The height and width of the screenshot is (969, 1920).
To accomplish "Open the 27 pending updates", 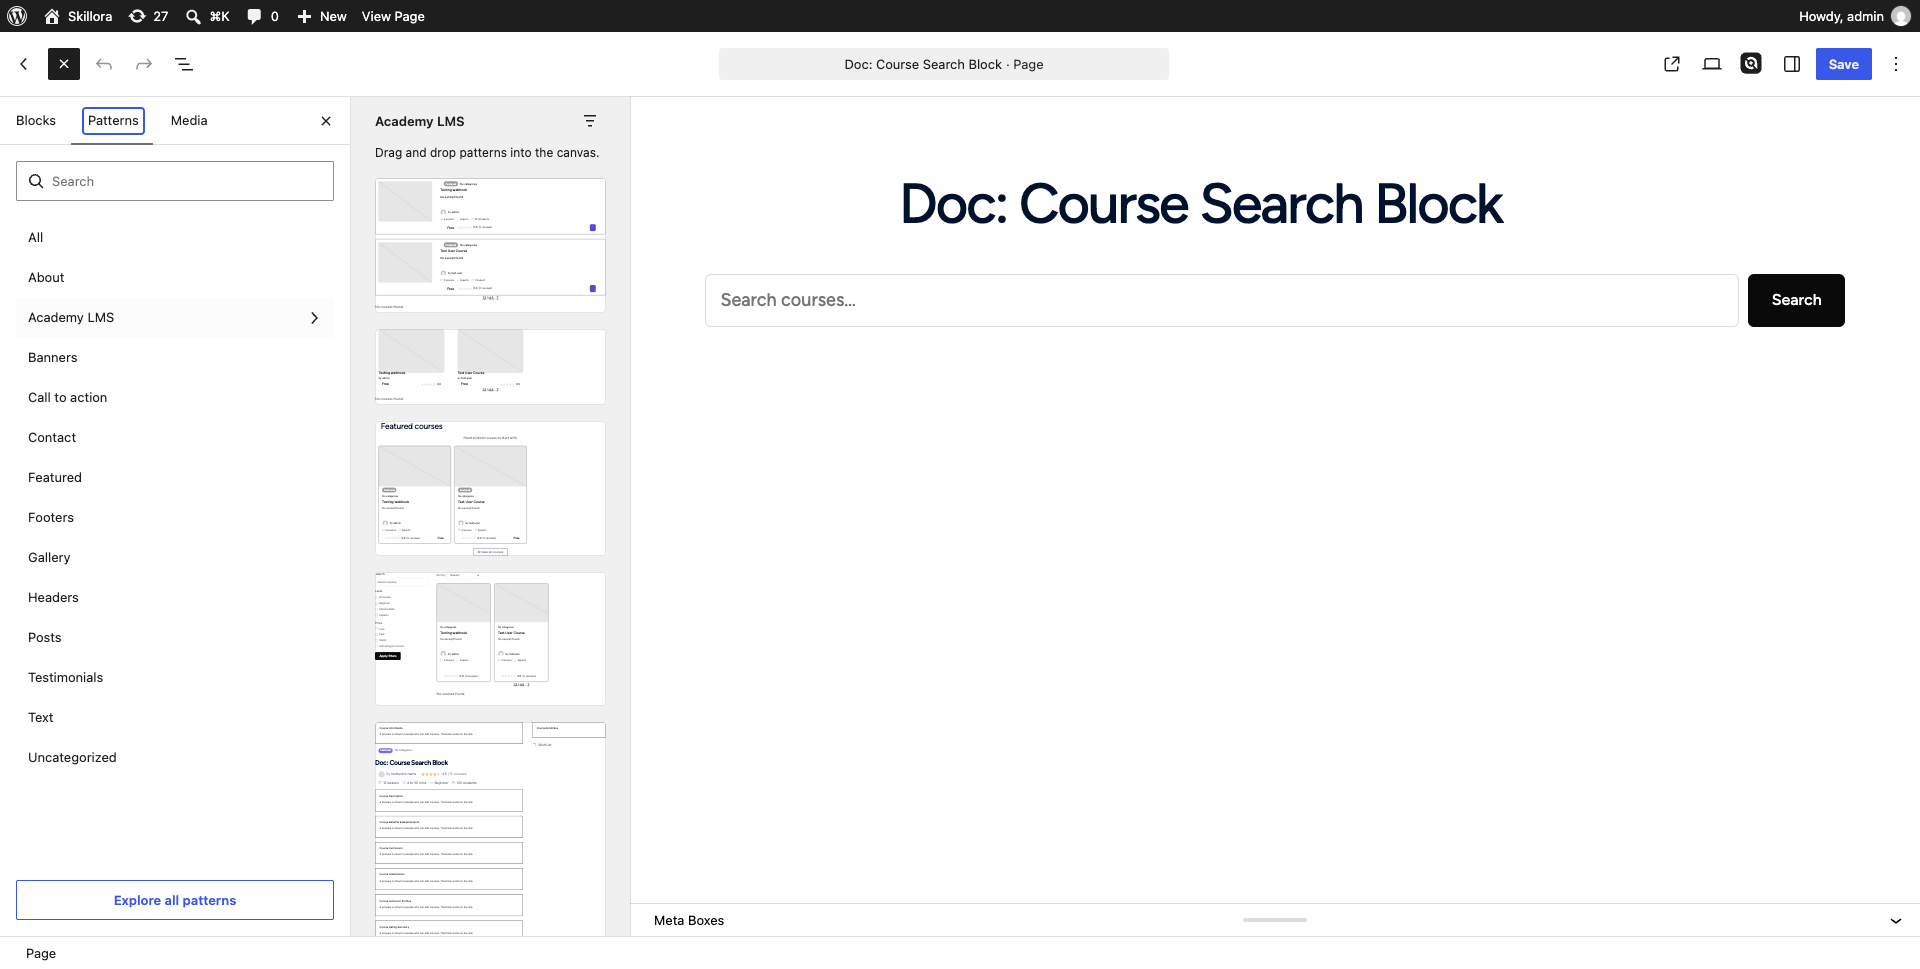I will point(148,16).
